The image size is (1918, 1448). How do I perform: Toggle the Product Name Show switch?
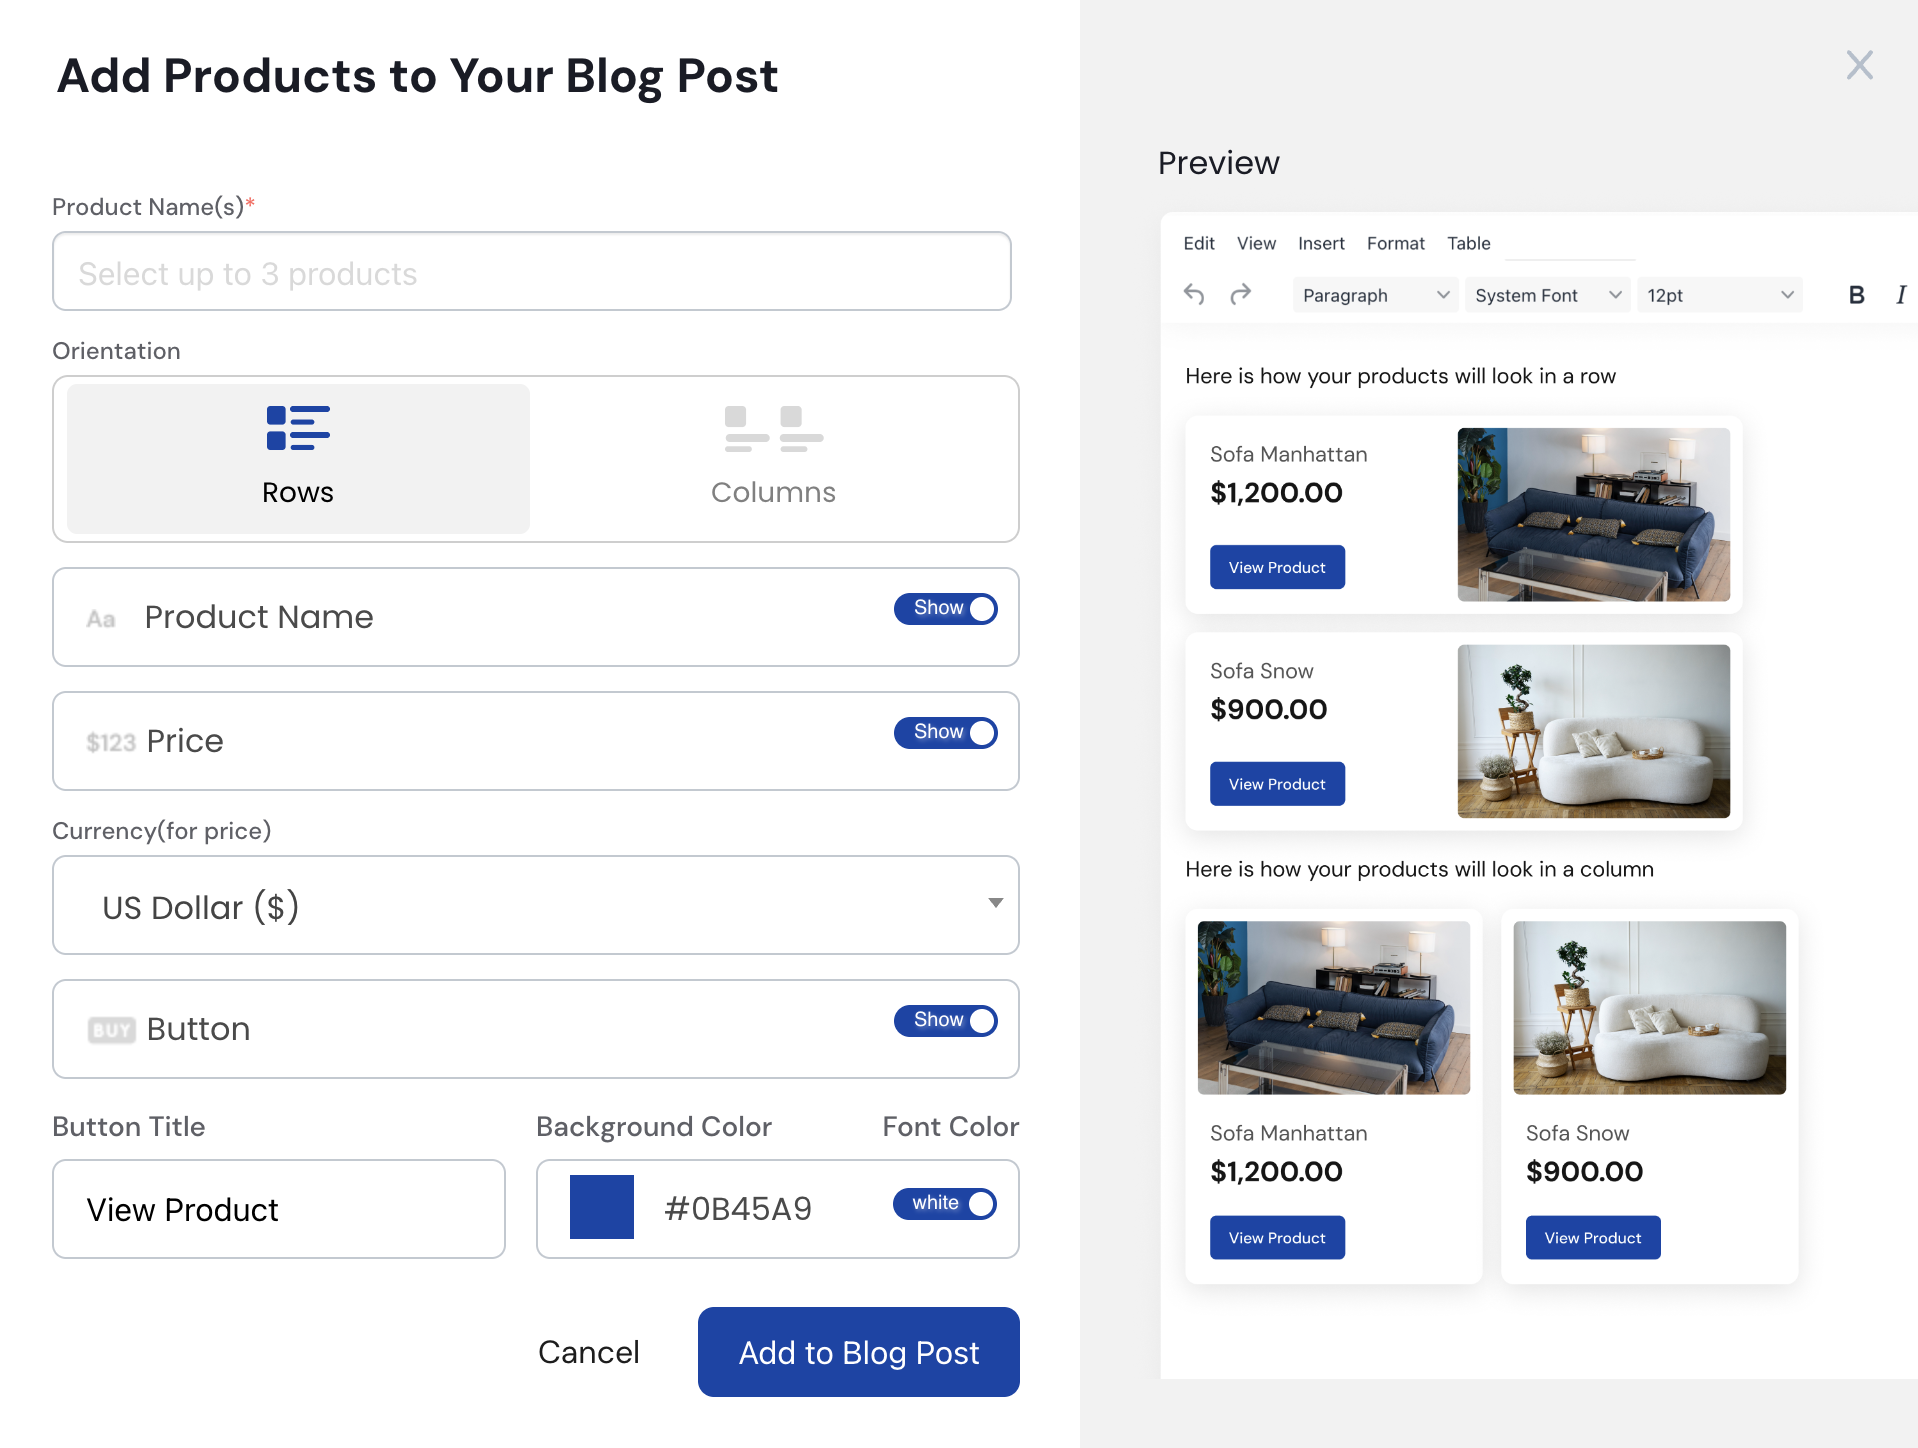point(945,608)
